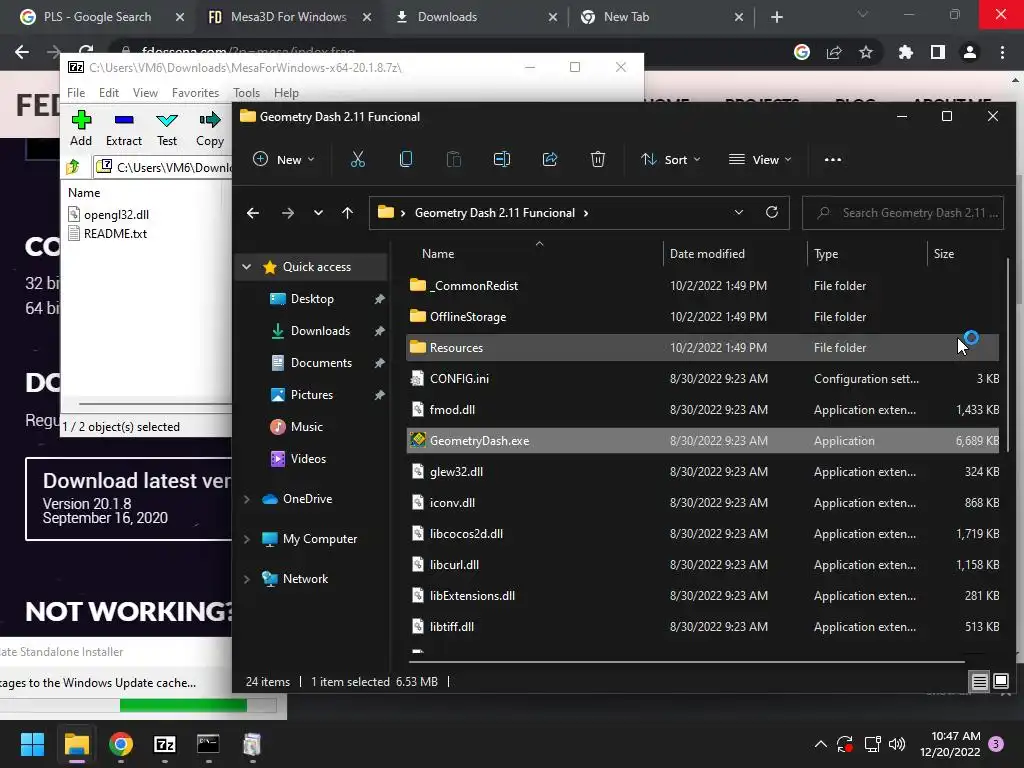Select the _CommonRedist folder
This screenshot has height=768, width=1024.
pos(703,285)
